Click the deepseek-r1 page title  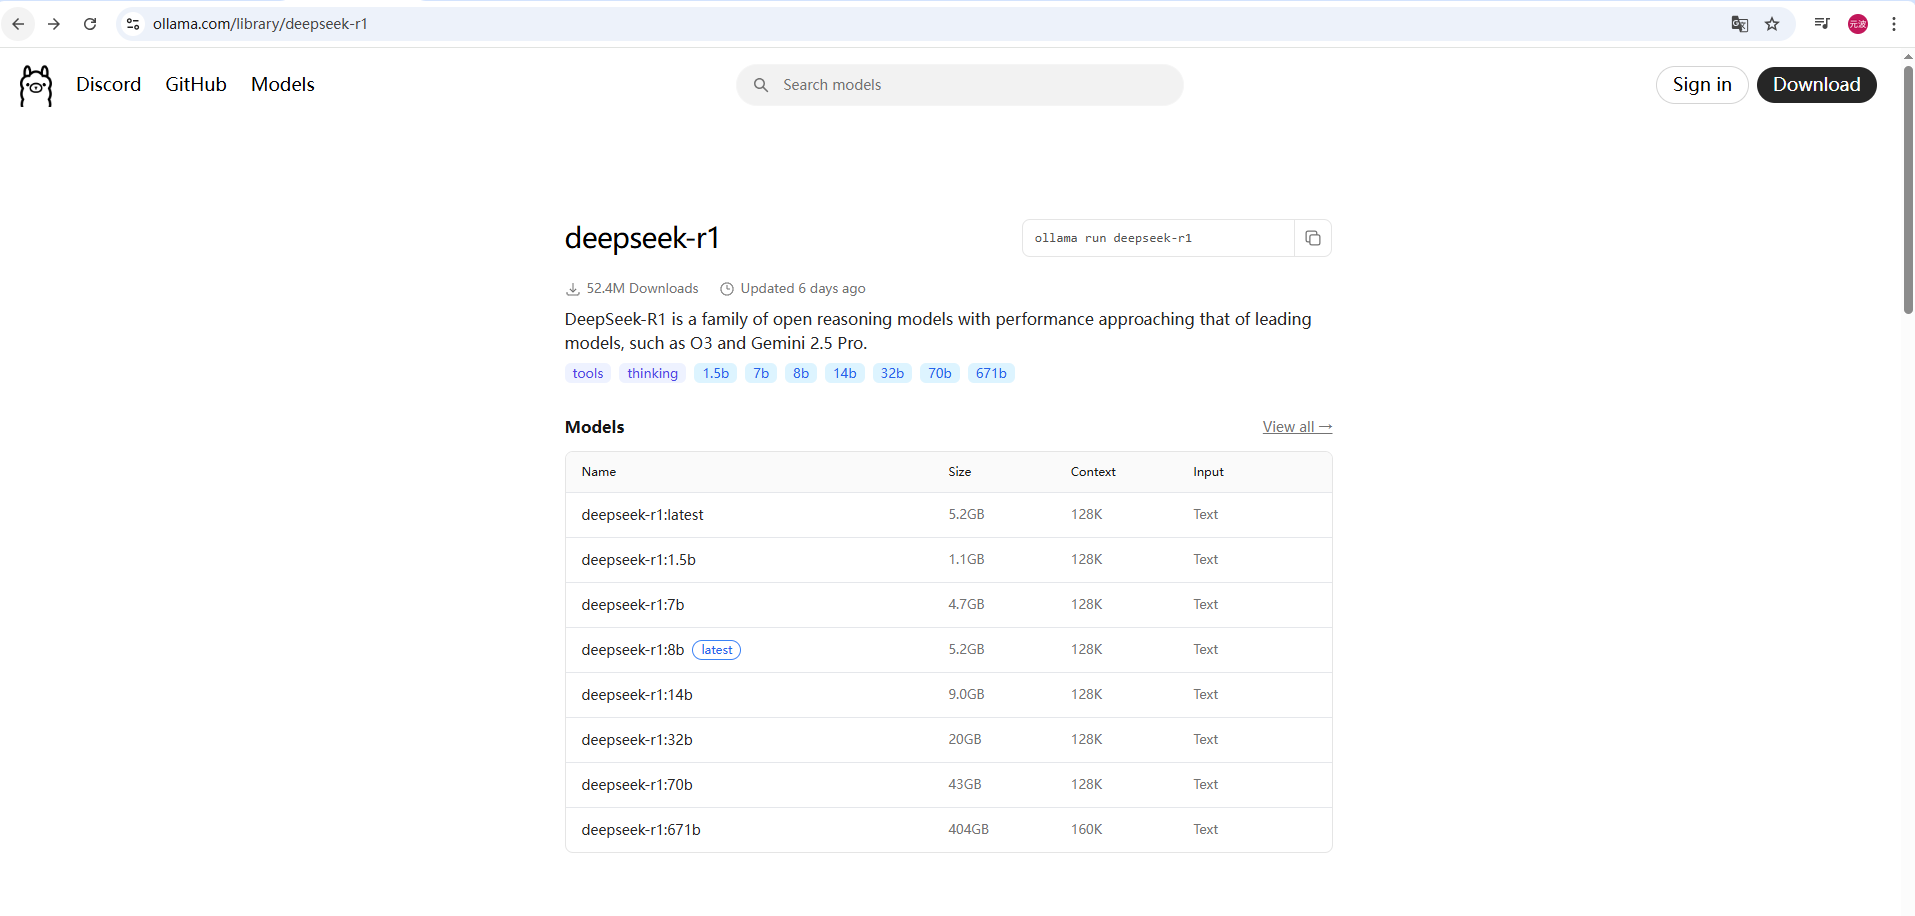[642, 238]
